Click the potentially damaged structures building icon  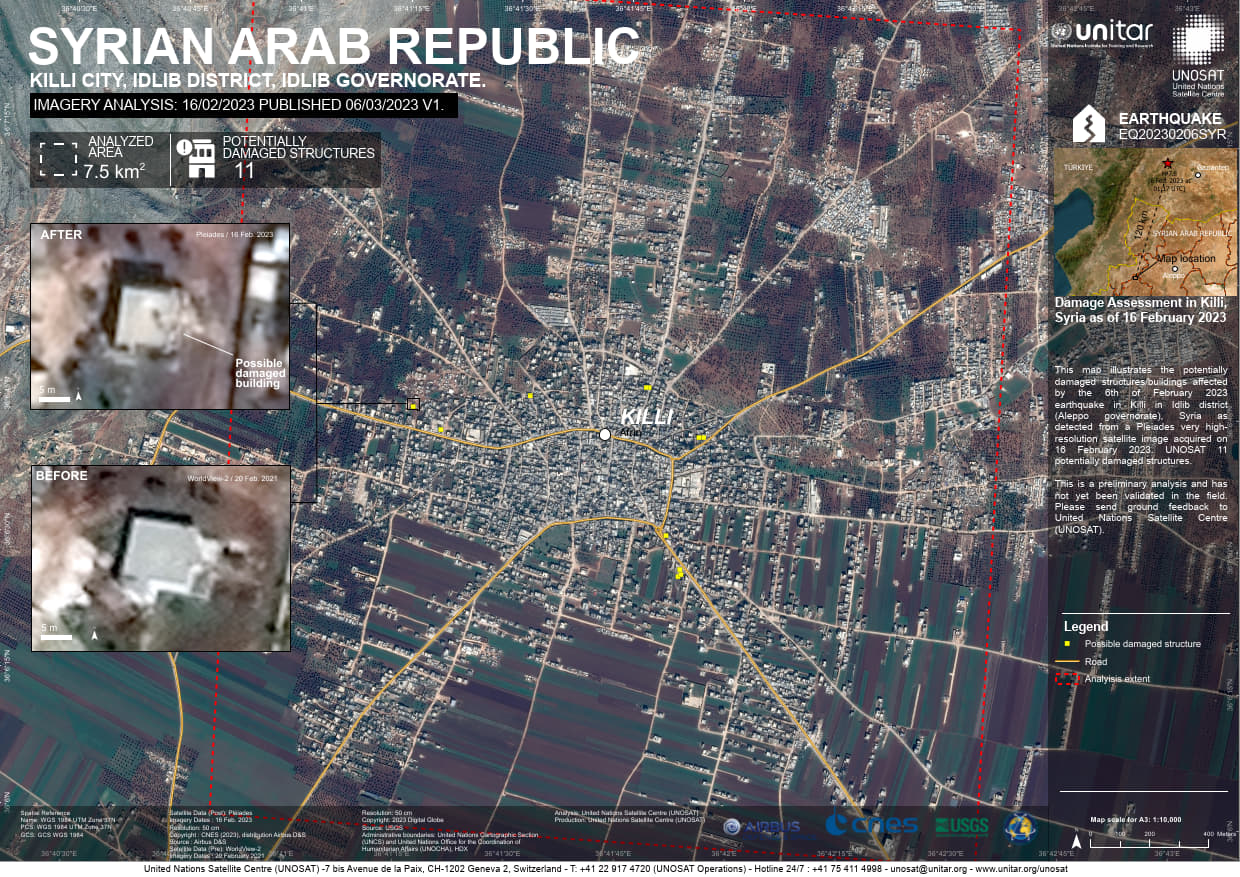195,159
